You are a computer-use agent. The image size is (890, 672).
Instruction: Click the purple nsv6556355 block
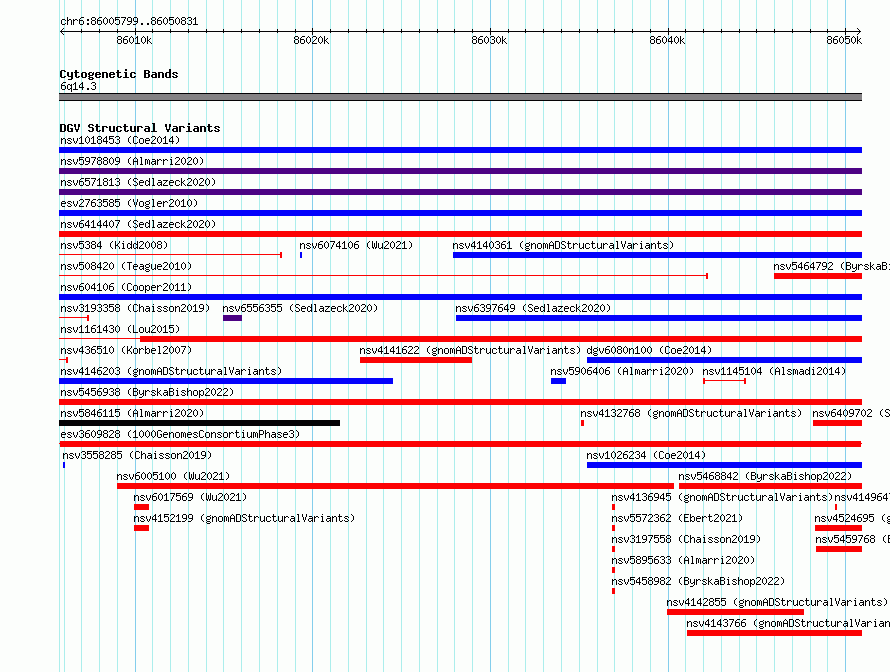(232, 318)
